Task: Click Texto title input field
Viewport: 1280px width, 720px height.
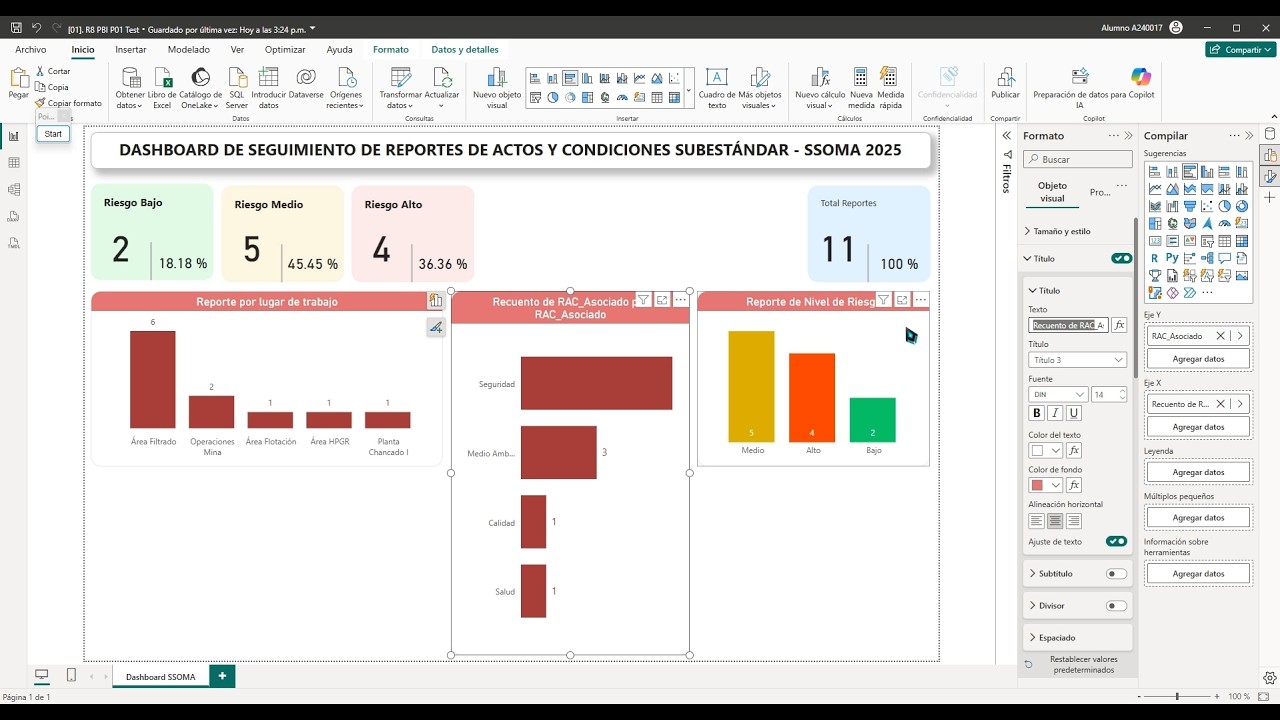Action: [x=1068, y=325]
